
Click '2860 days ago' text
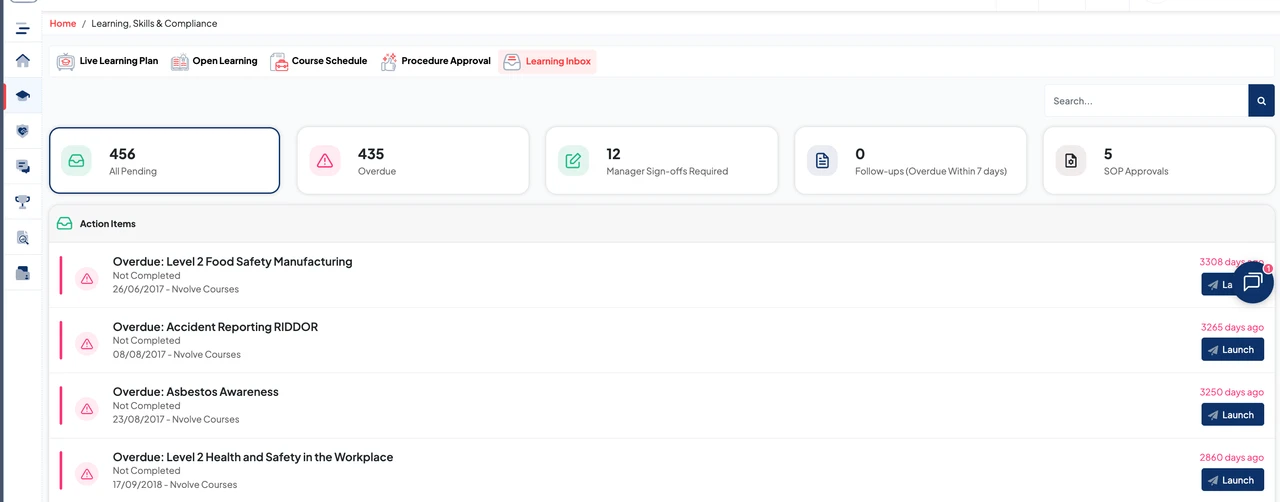coord(1232,457)
